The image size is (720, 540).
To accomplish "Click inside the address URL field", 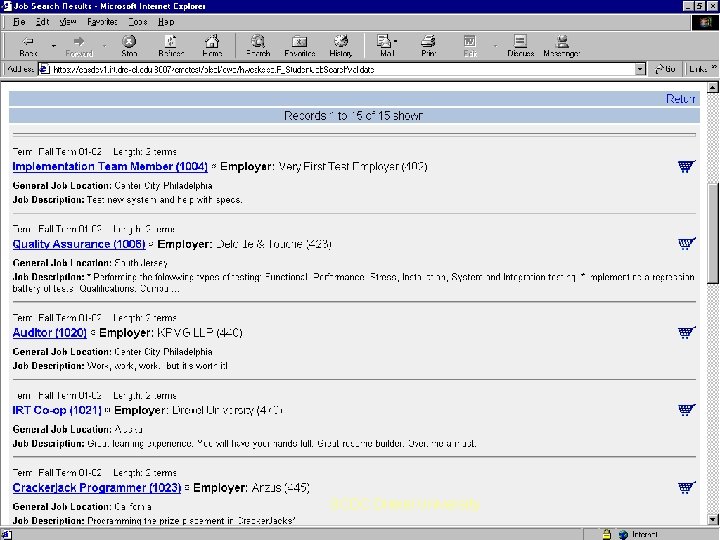I will click(342, 69).
